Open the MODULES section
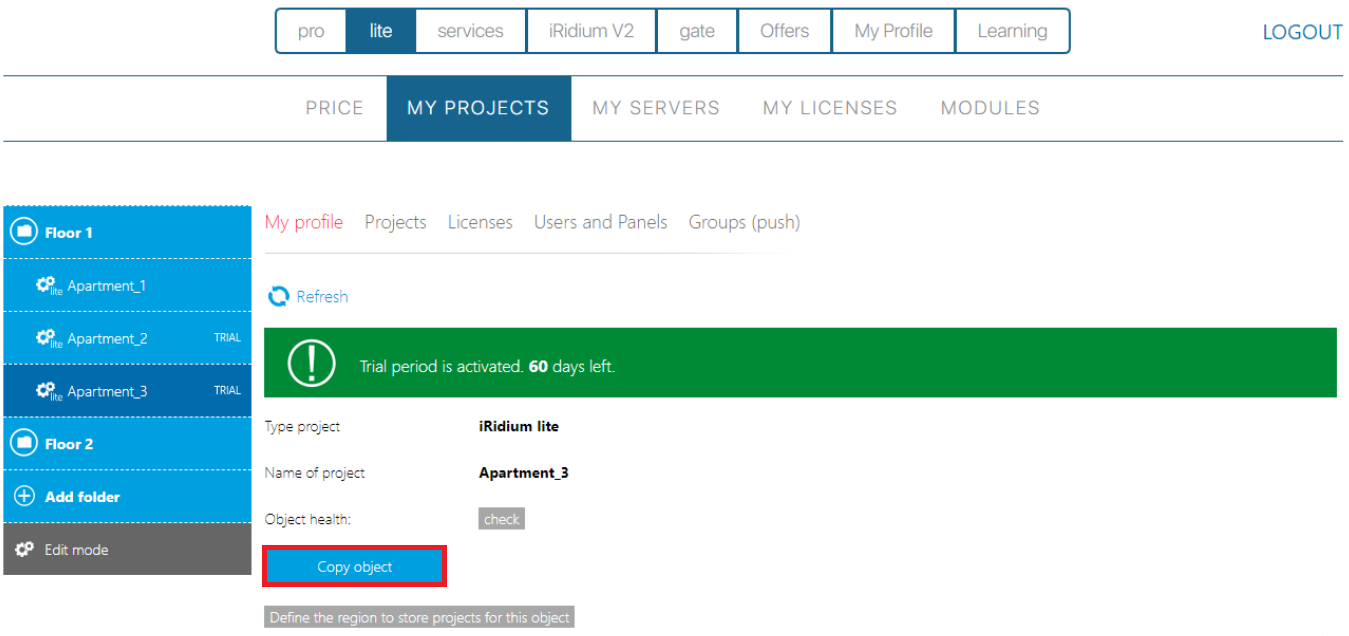The width and height of the screenshot is (1349, 636). point(989,108)
